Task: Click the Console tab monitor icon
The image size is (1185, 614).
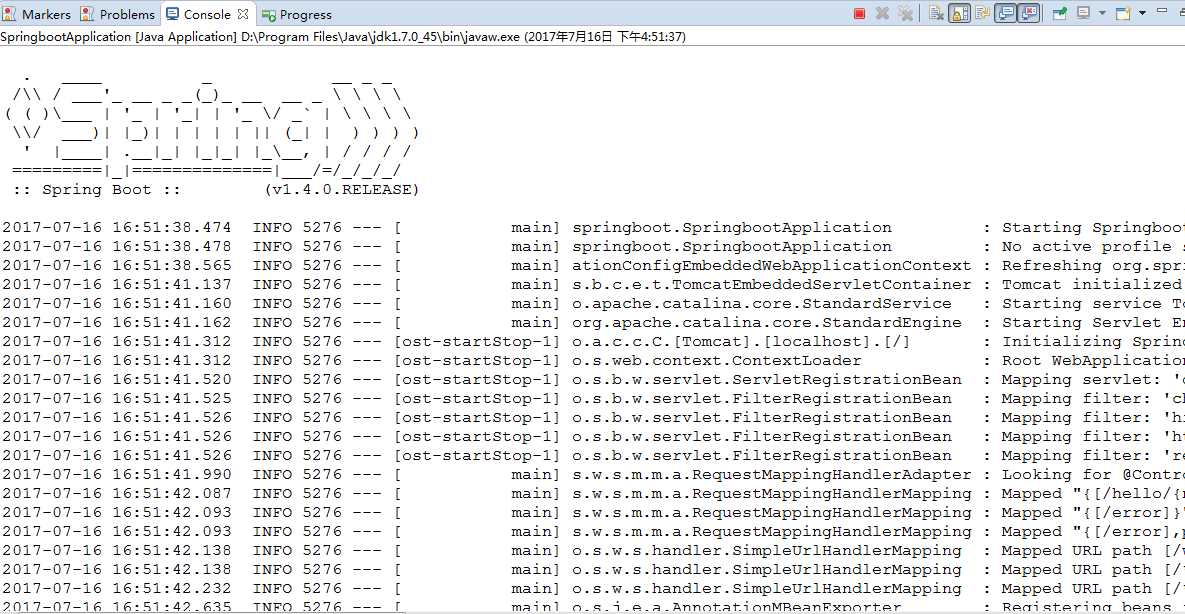Action: [x=172, y=14]
